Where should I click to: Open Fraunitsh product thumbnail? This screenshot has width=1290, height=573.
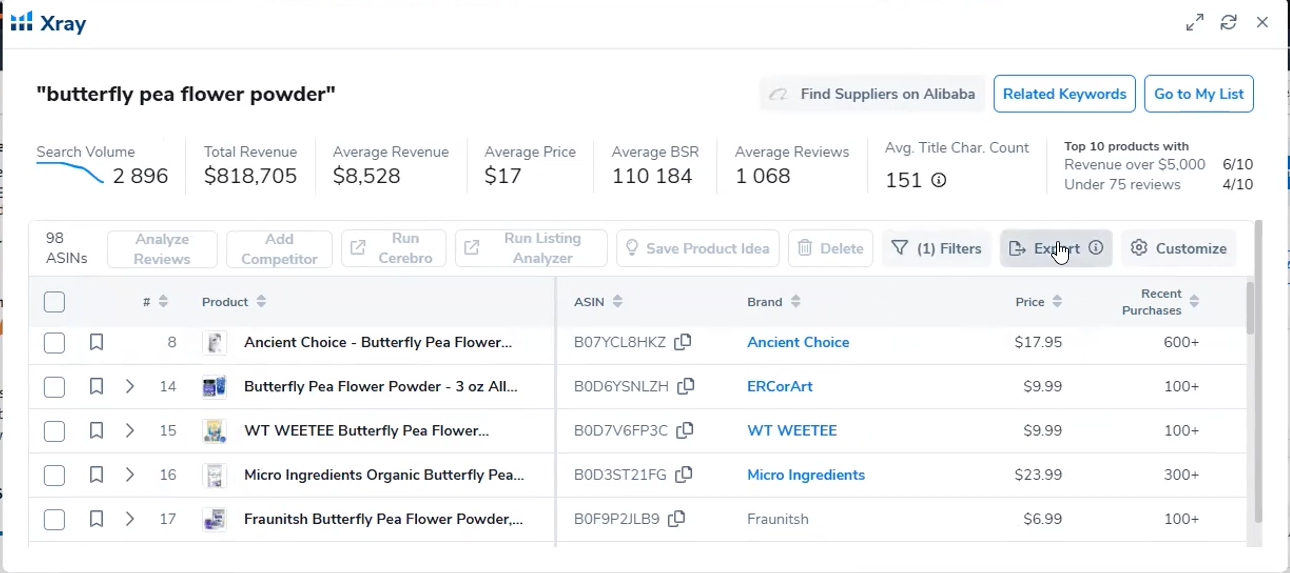coord(214,519)
